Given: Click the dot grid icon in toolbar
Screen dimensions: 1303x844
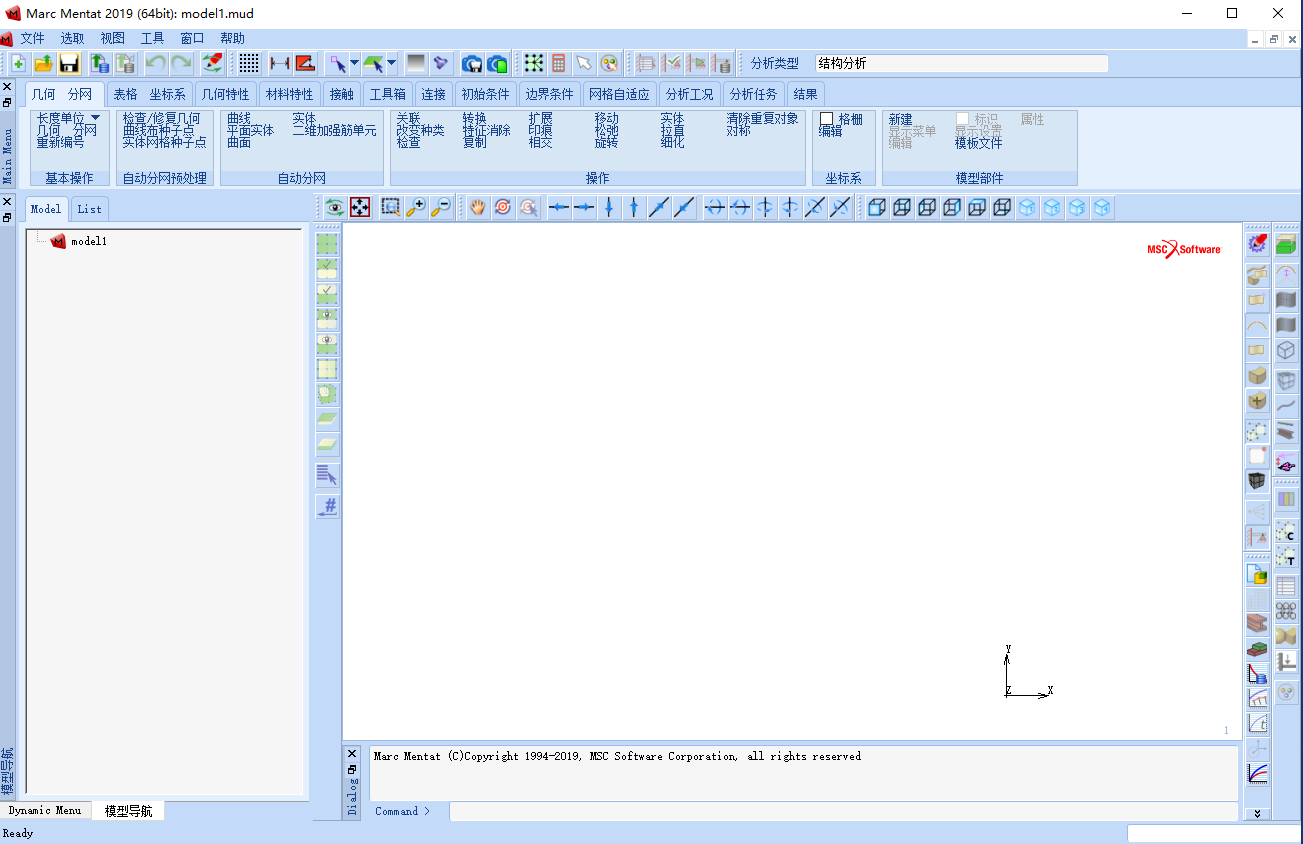Looking at the screenshot, I should (x=249, y=63).
